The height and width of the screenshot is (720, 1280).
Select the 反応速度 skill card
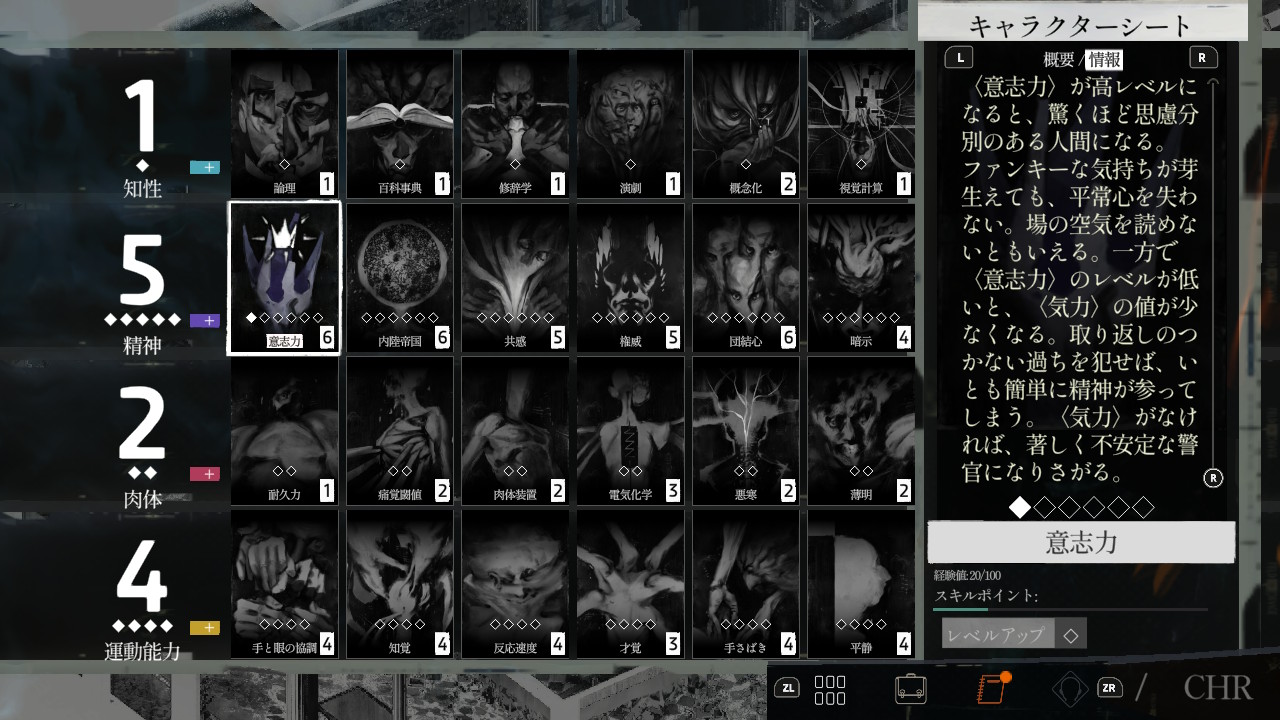pos(515,584)
